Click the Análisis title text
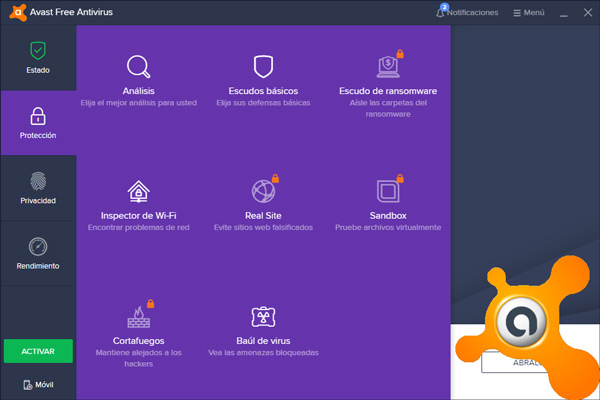The width and height of the screenshot is (600, 400). [x=139, y=91]
